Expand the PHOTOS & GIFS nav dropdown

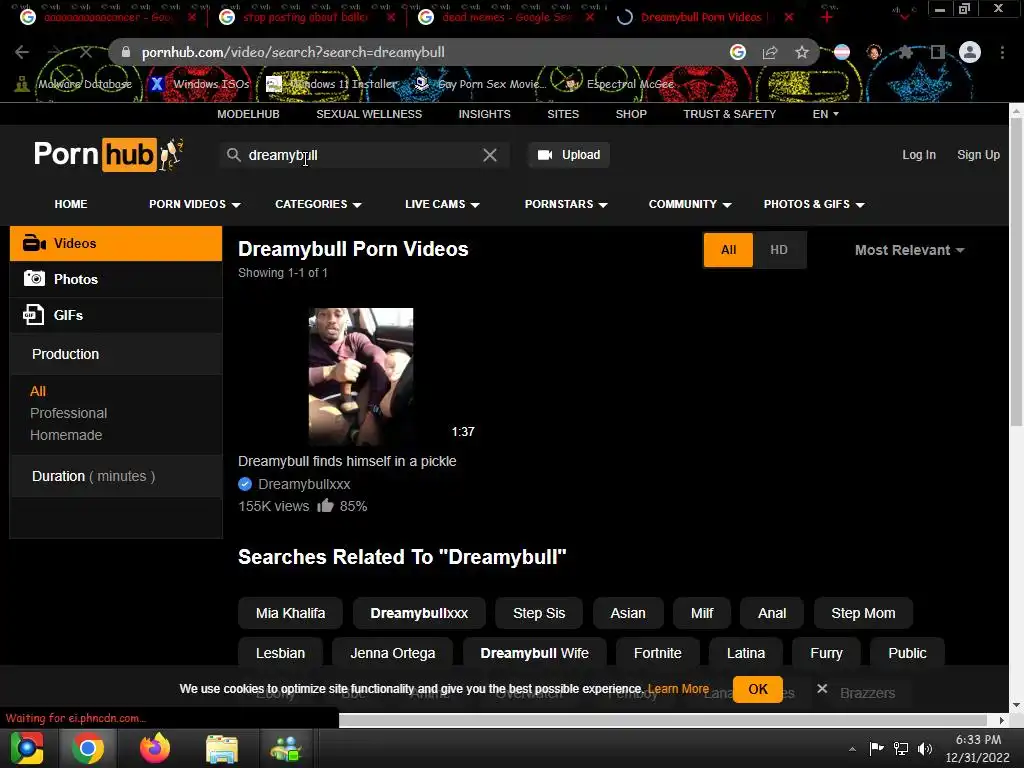click(x=814, y=204)
